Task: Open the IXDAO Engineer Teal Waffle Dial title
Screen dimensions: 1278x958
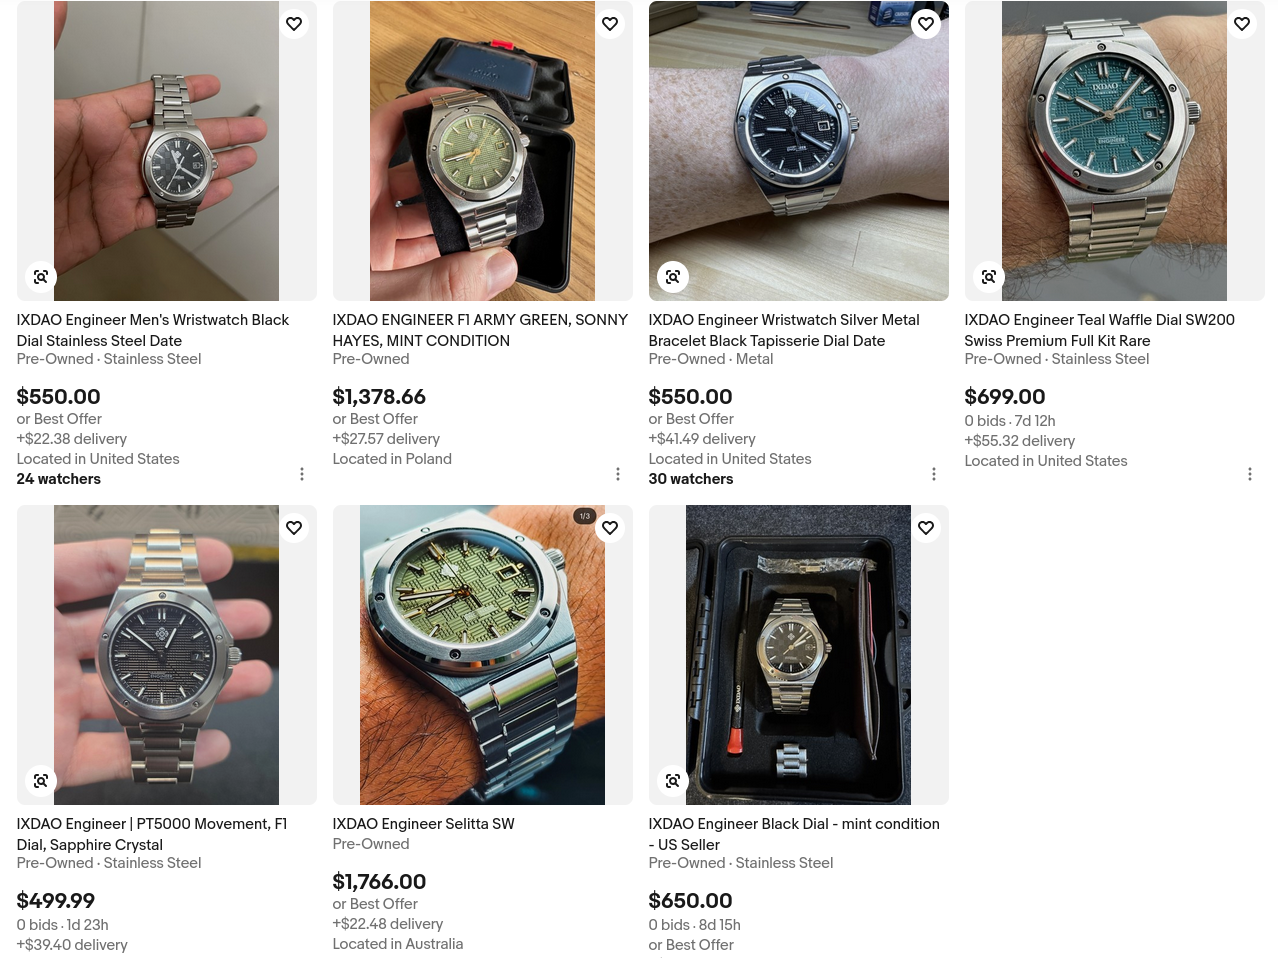Action: 1099,330
